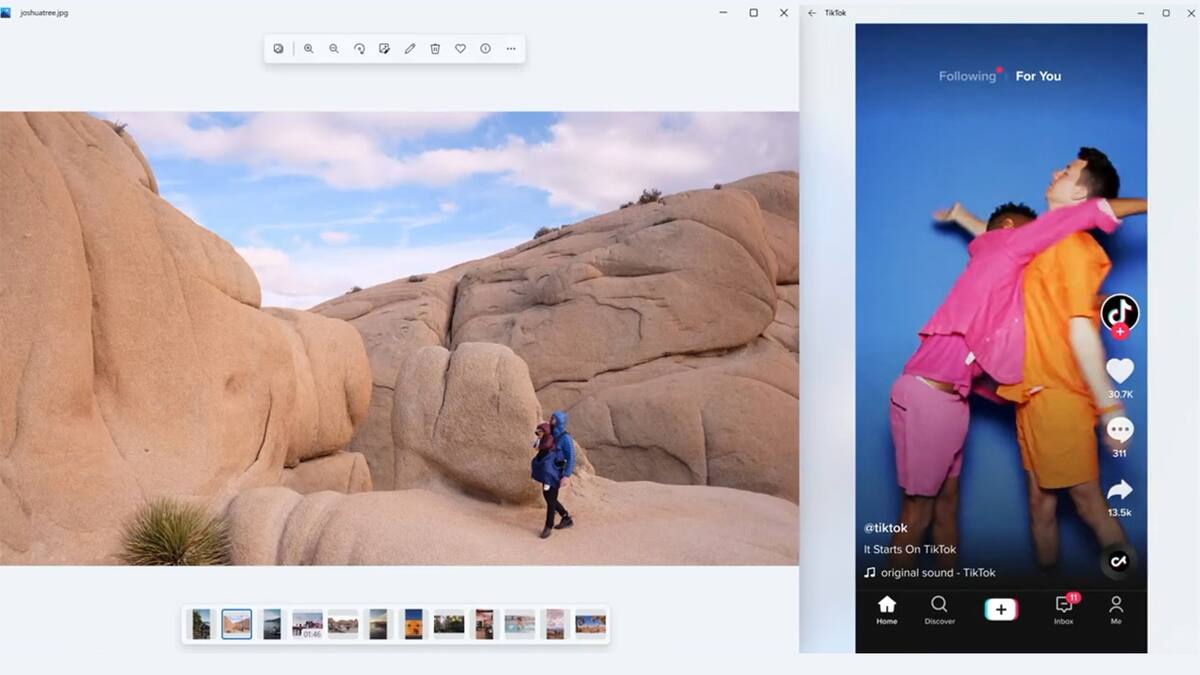Go to the Home tab in TikTok
This screenshot has width=1200, height=675.
(887, 610)
